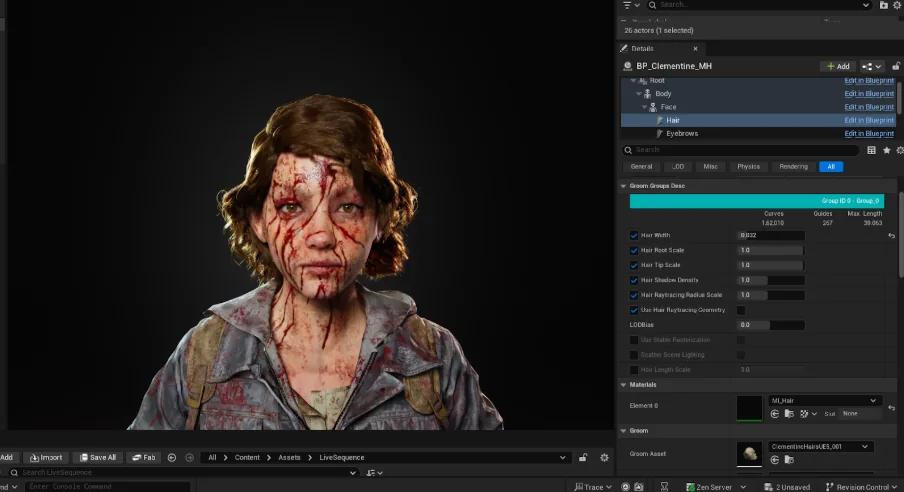
Task: Select the Rendering filter tab
Action: (793, 167)
